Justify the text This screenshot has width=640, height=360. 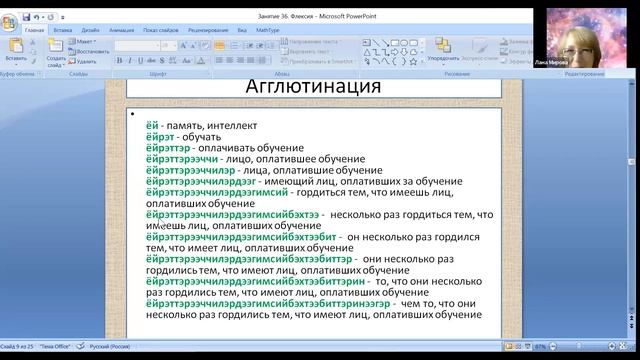coord(251,60)
